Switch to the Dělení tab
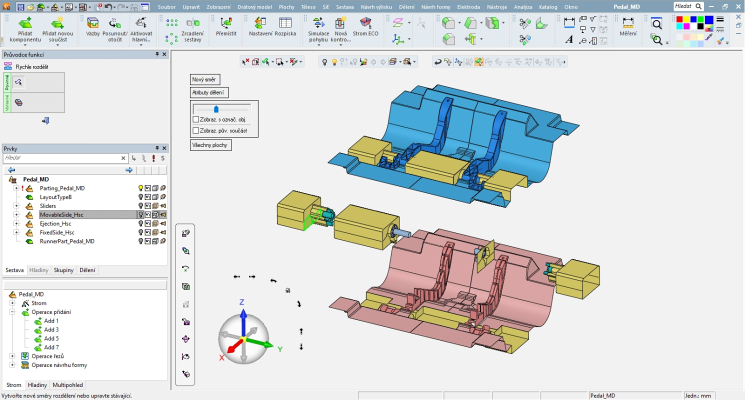The width and height of the screenshot is (745, 400). click(87, 270)
